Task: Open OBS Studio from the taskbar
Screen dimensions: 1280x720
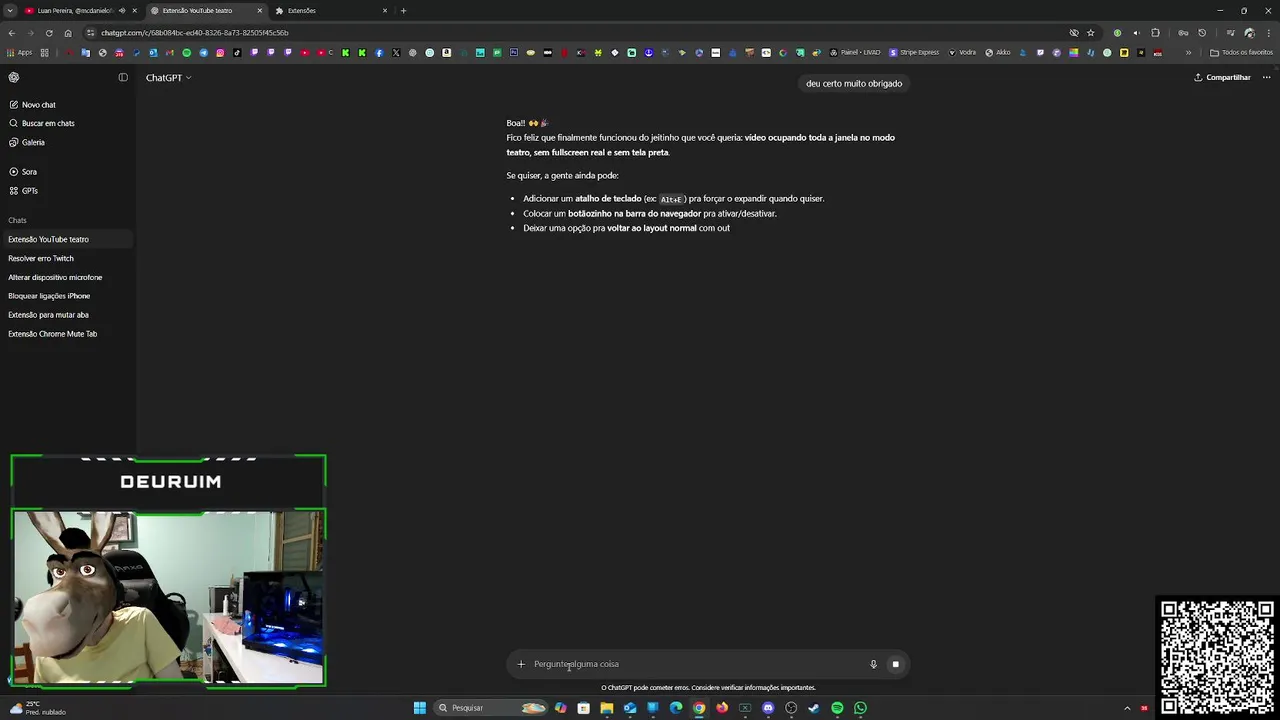Action: (x=791, y=708)
